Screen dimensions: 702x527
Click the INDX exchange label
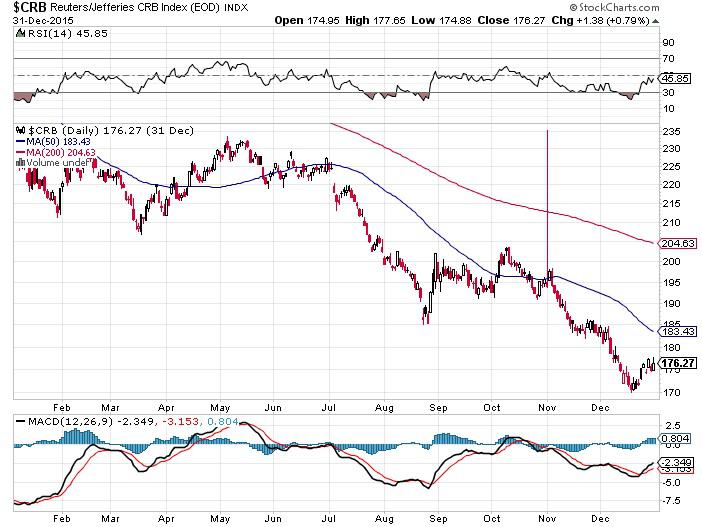click(x=236, y=8)
